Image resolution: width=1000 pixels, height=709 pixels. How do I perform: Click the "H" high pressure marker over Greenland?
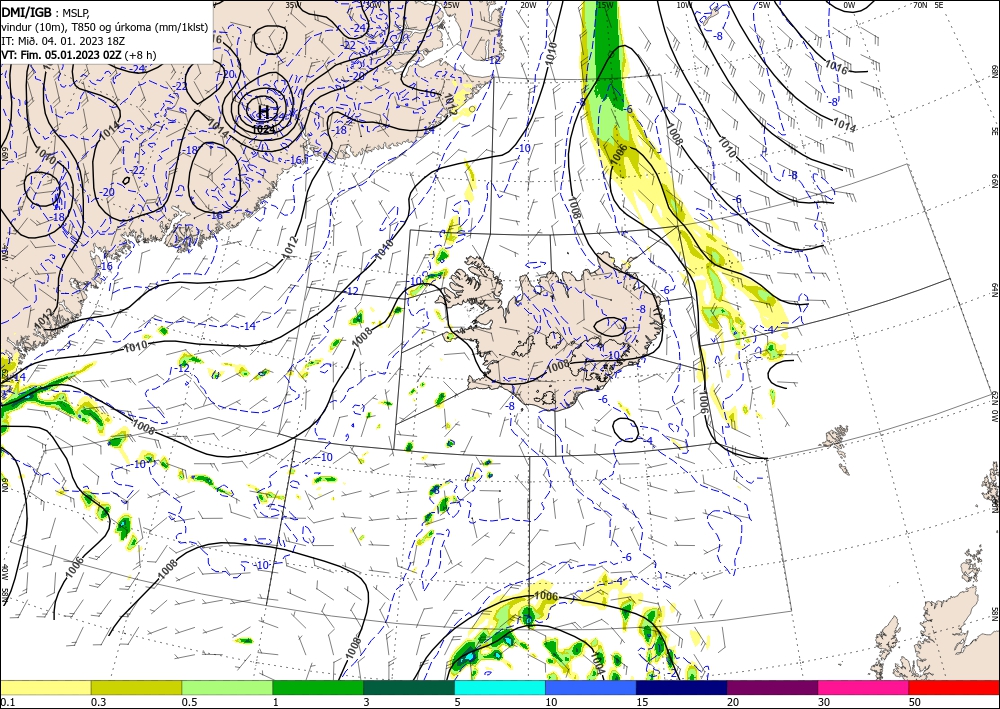[x=263, y=113]
